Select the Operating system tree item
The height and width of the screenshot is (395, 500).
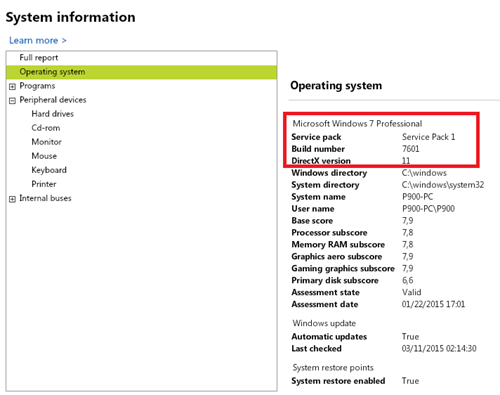coord(141,72)
